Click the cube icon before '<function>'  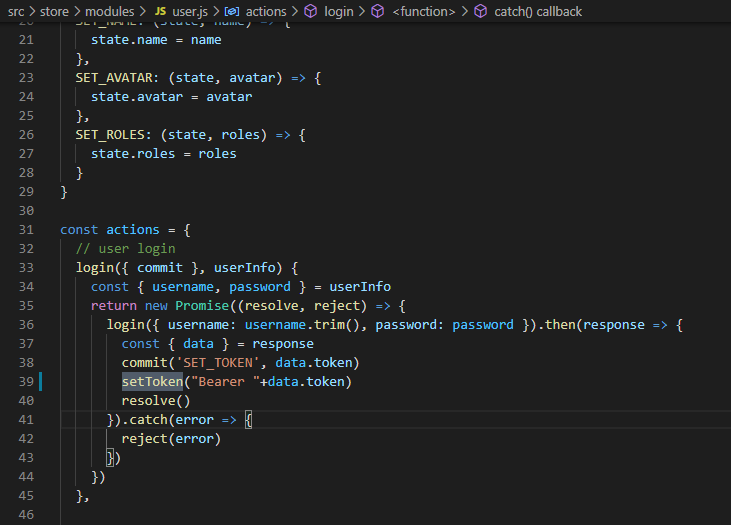(378, 11)
